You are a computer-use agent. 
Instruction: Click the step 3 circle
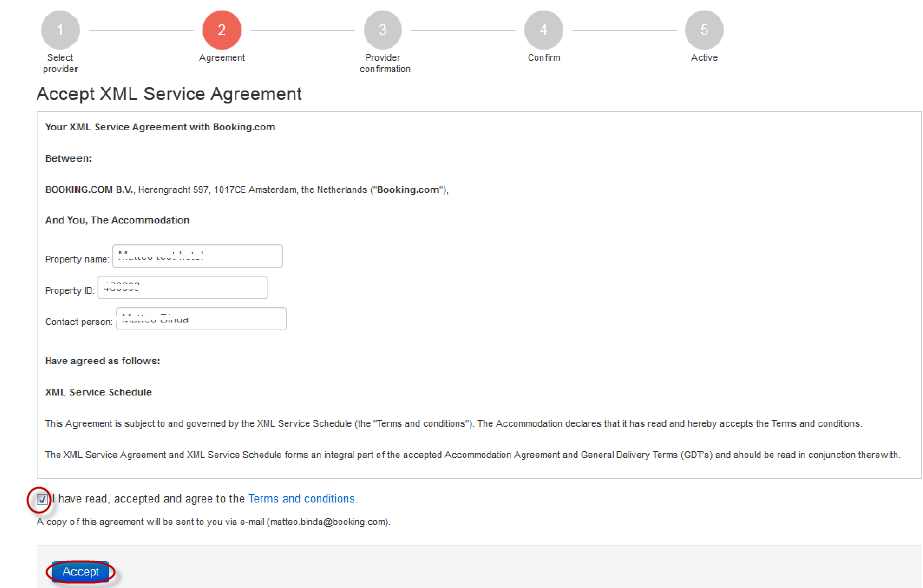tap(383, 30)
